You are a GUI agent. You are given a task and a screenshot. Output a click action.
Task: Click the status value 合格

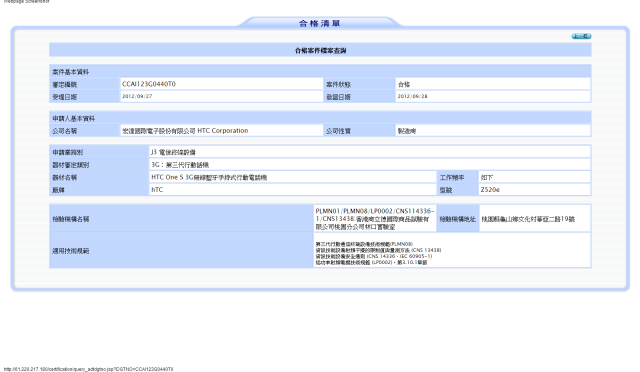pos(404,84)
